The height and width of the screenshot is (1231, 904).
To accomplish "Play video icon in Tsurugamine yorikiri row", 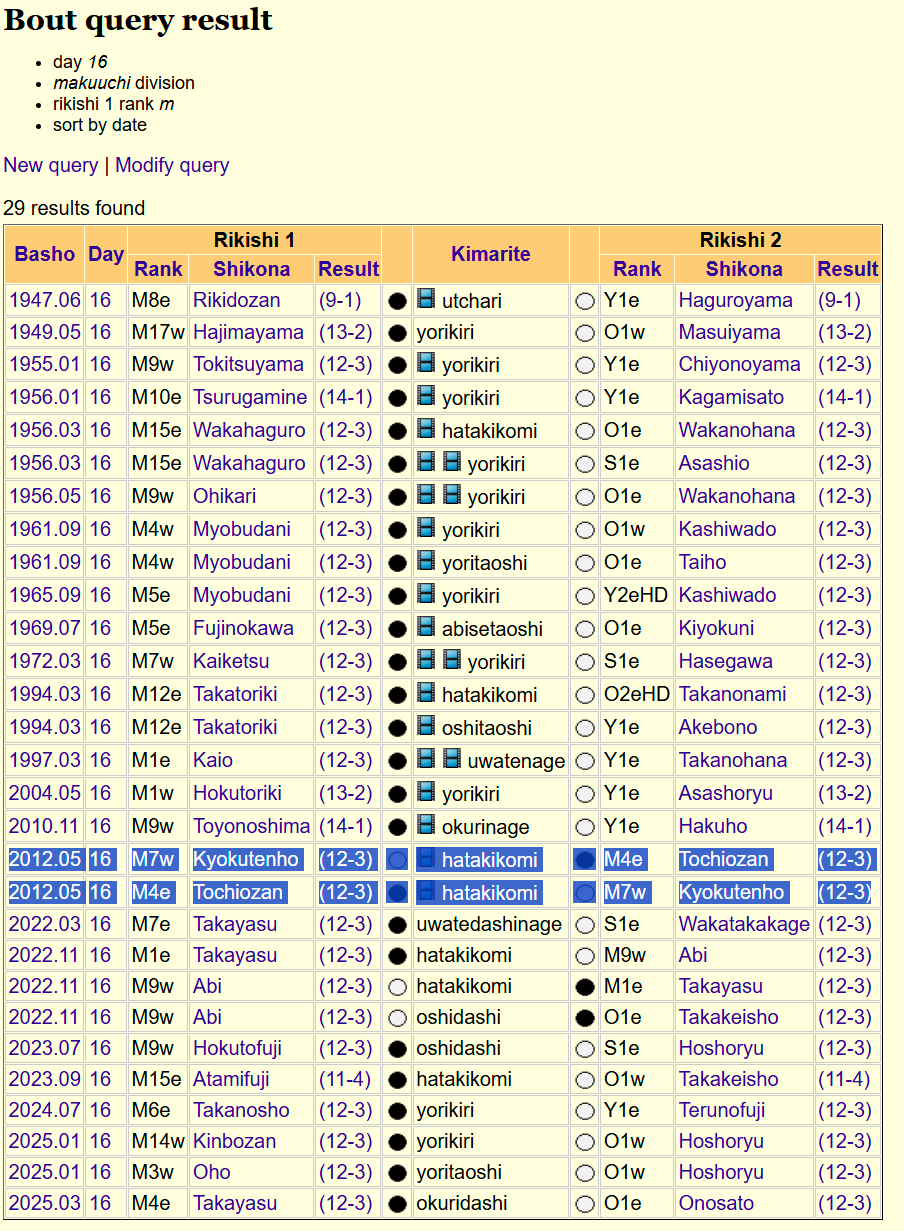I will [426, 397].
